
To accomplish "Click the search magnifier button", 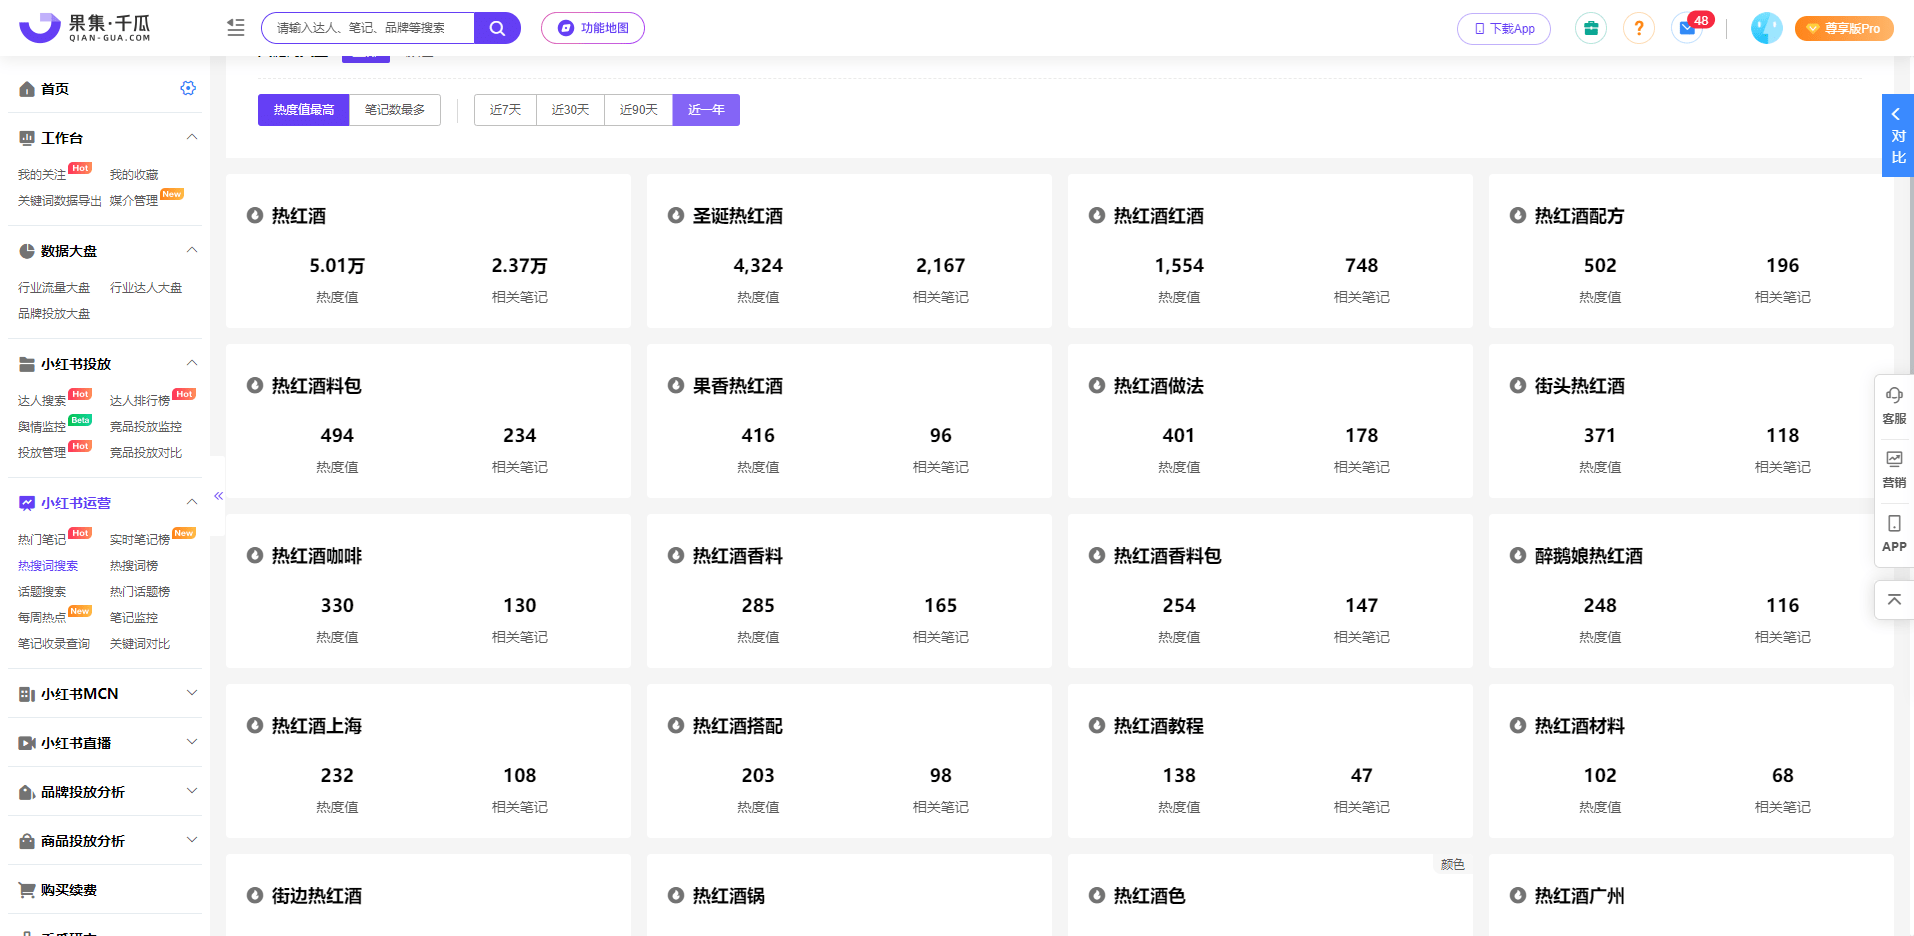I will click(497, 28).
